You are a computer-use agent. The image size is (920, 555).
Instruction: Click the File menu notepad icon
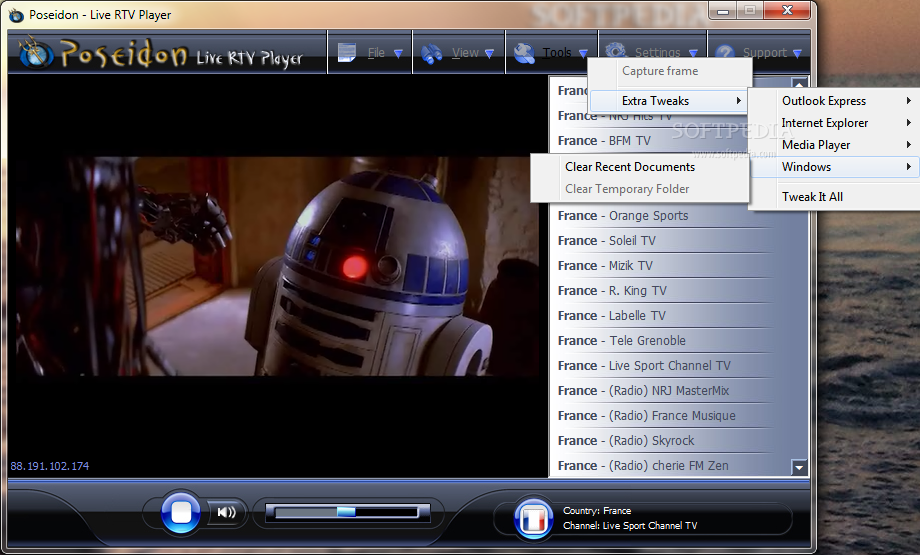(347, 53)
